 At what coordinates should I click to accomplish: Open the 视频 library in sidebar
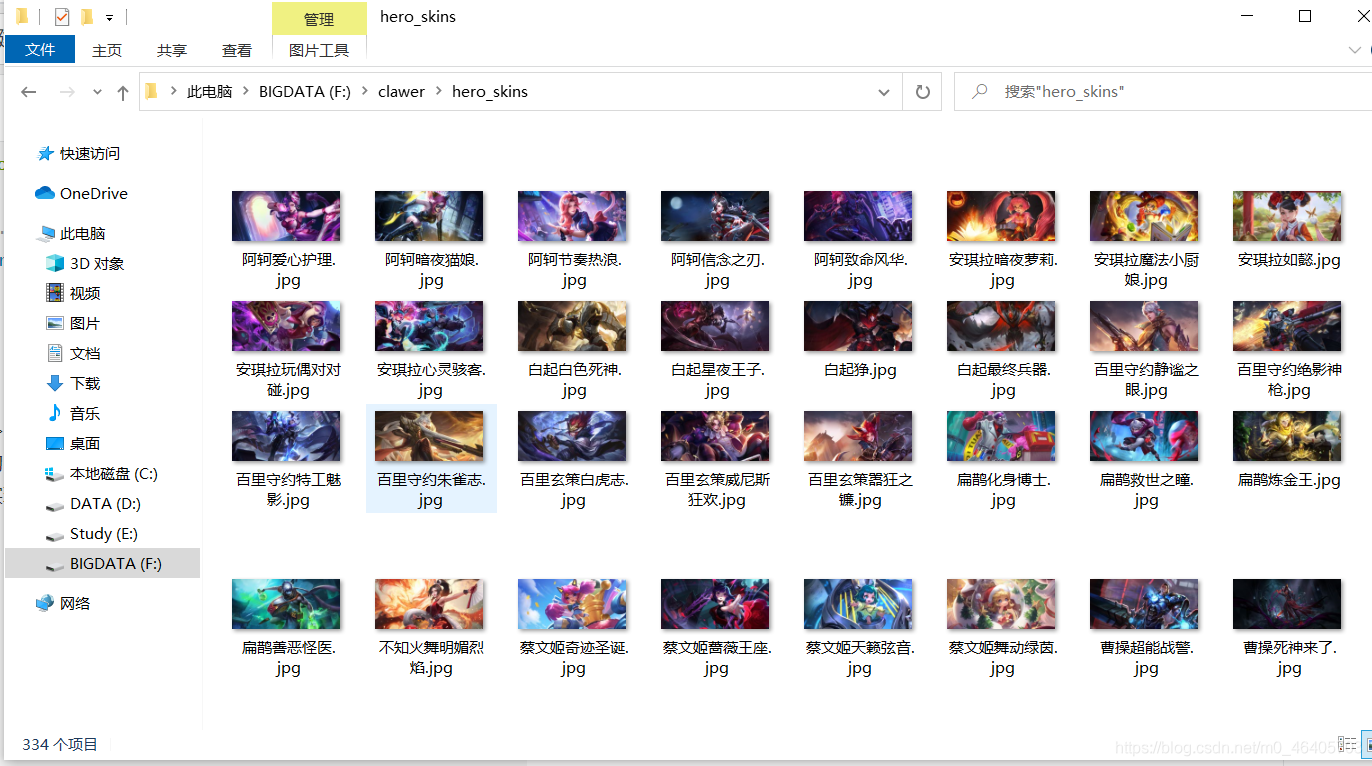[x=73, y=293]
